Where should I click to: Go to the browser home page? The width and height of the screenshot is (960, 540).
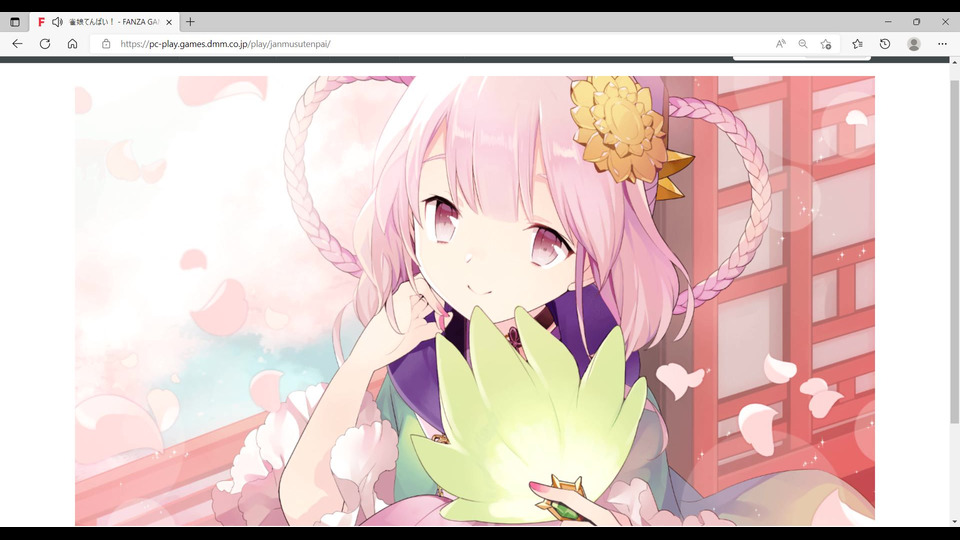coord(72,44)
